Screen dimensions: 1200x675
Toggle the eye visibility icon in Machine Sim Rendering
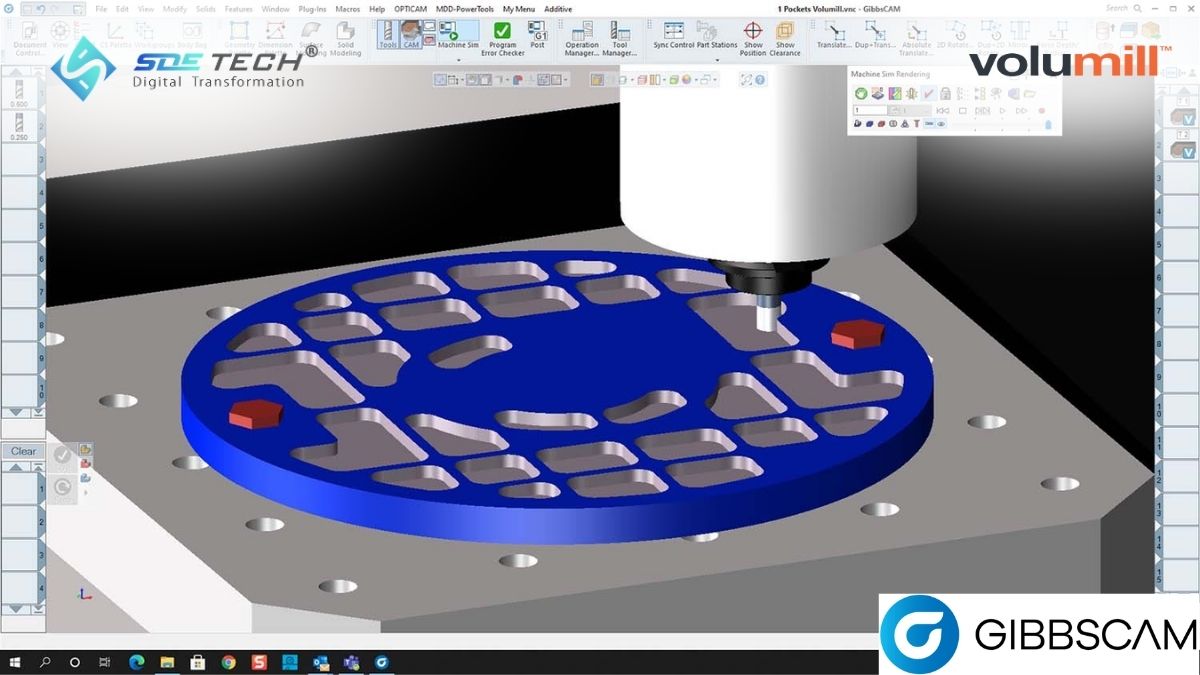pos(942,123)
